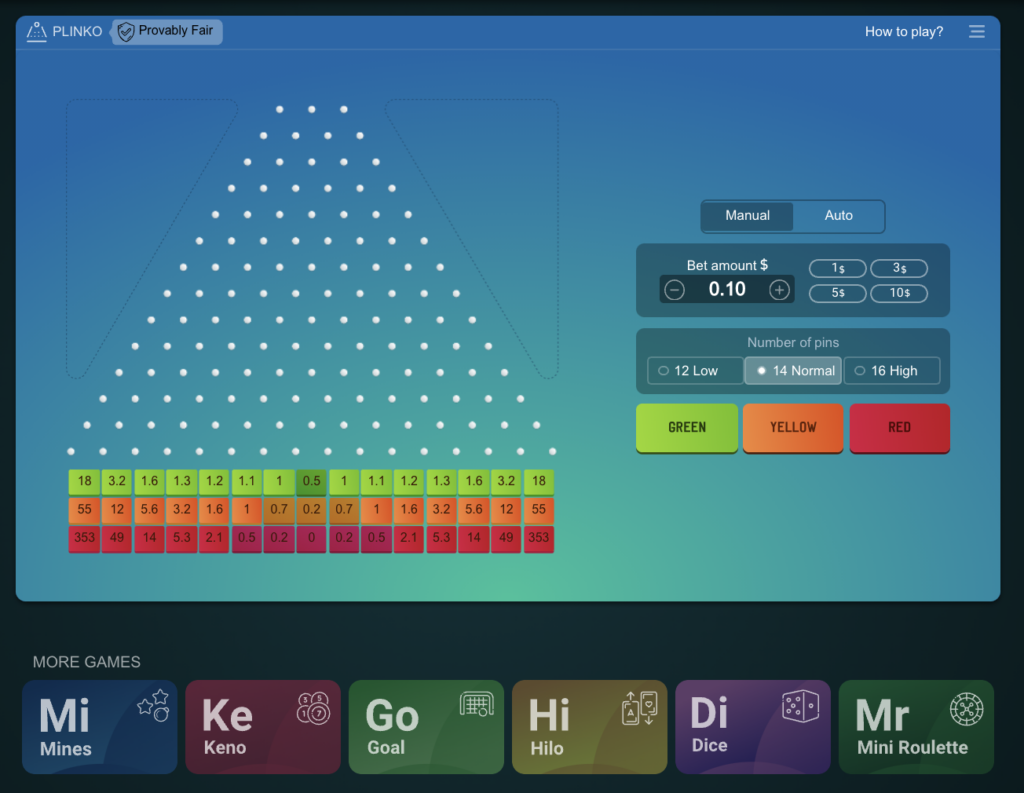
Task: Drop a ball with the YELLOW button
Action: pyautogui.click(x=793, y=427)
